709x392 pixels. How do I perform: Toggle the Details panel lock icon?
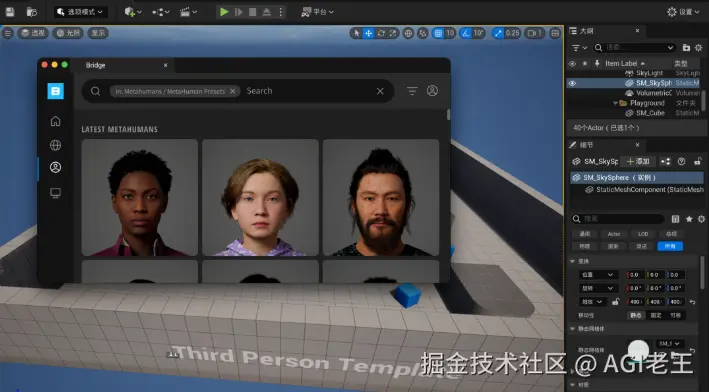coord(698,161)
